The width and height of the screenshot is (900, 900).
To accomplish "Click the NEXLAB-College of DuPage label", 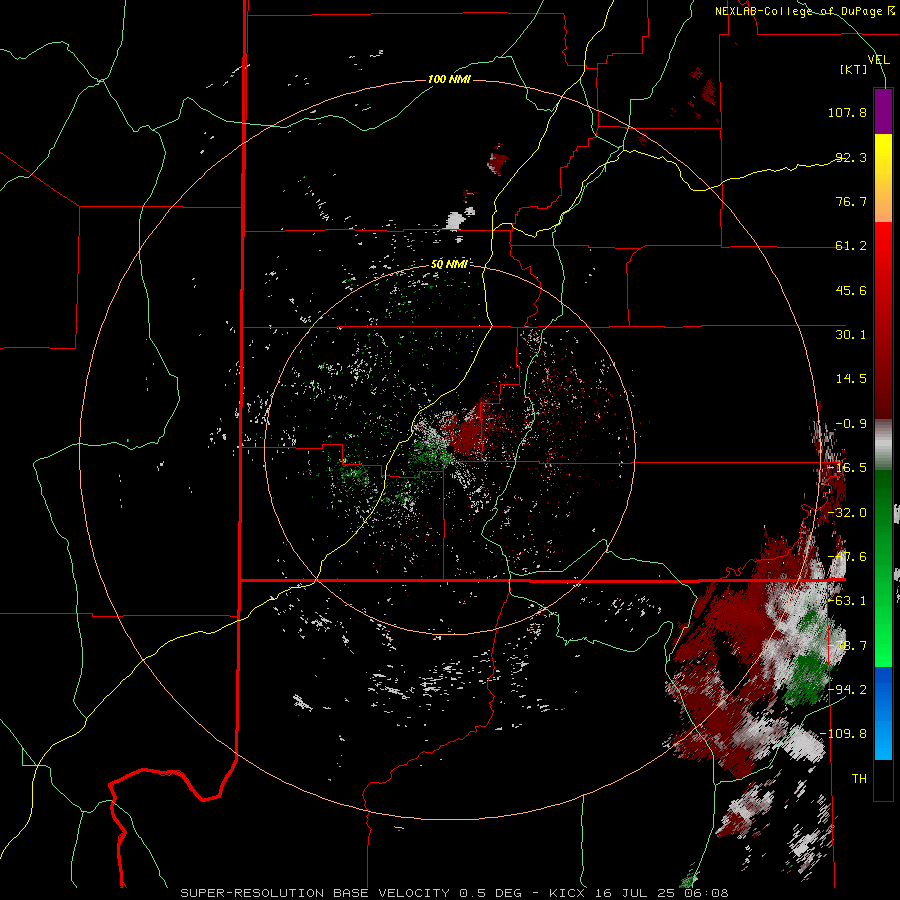I will tap(798, 11).
